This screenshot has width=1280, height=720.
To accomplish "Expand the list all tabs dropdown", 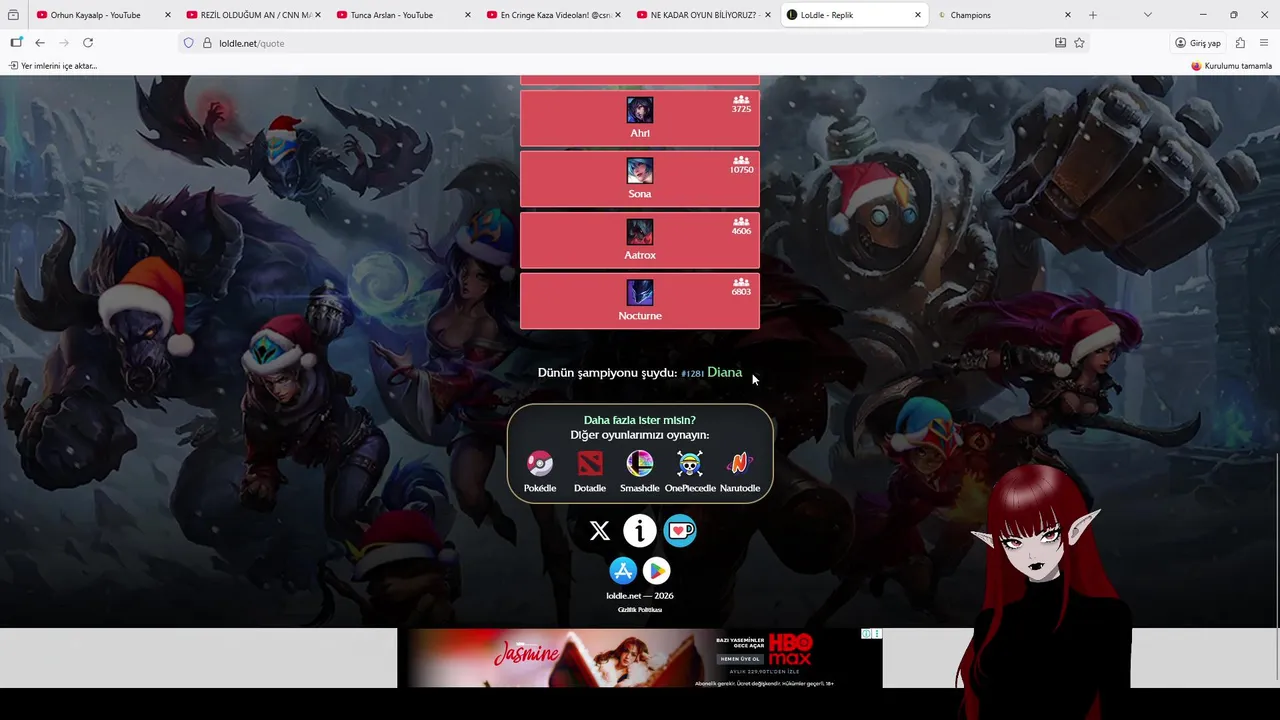I will (x=1147, y=15).
